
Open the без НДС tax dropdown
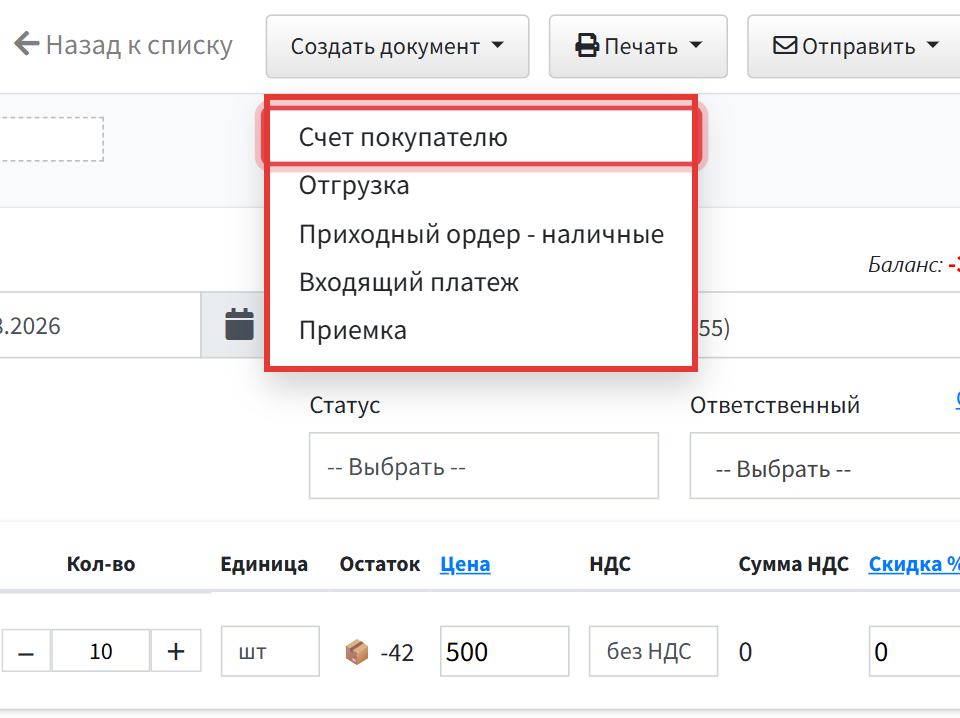[653, 651]
